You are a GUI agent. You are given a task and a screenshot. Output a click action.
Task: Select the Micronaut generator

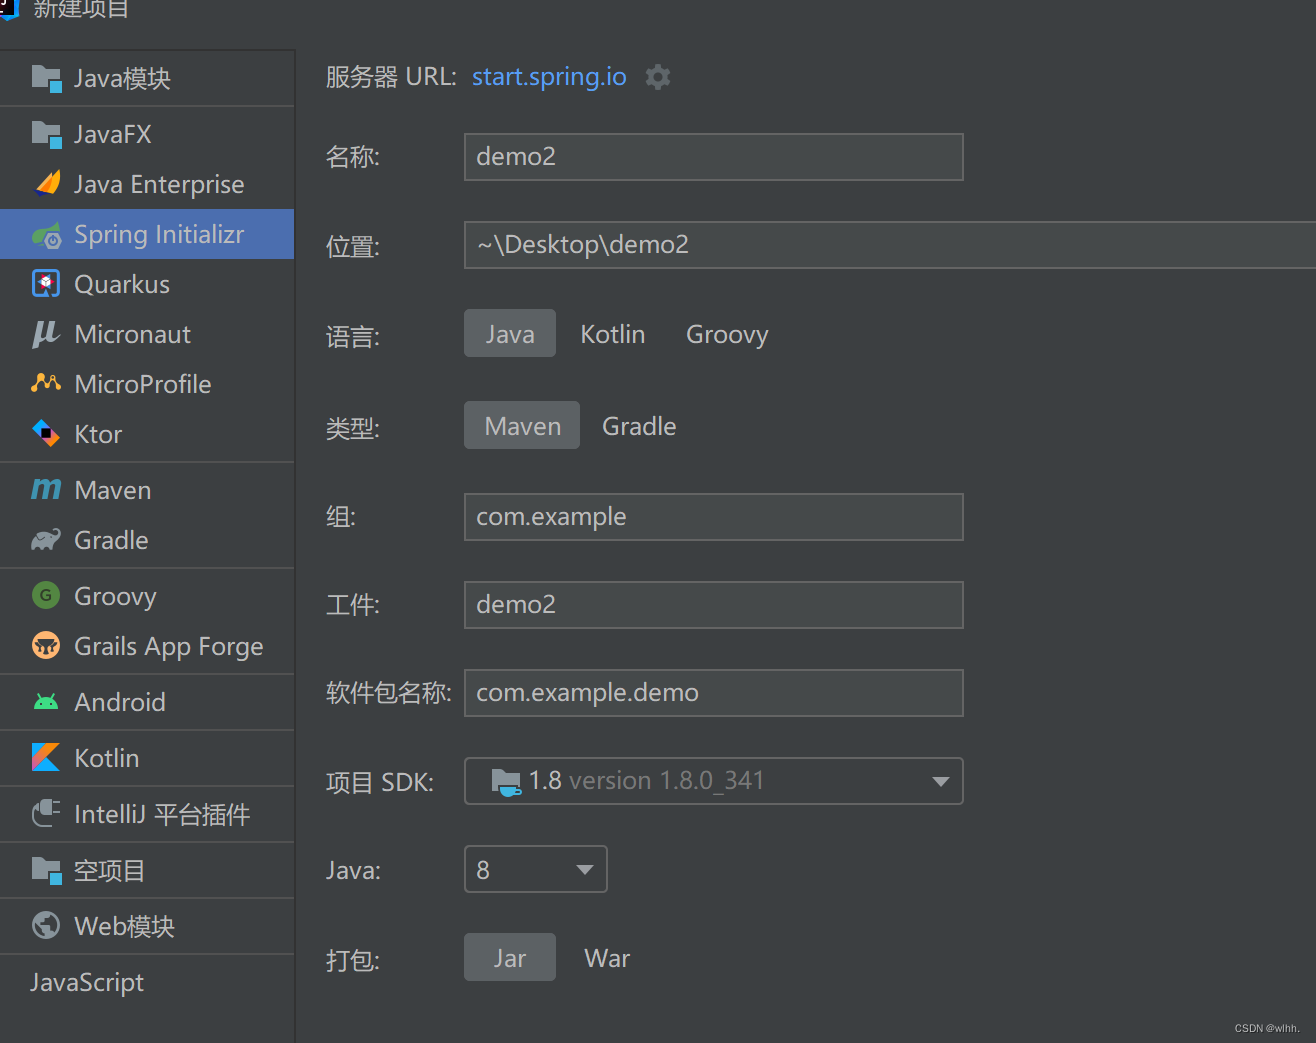tap(133, 334)
